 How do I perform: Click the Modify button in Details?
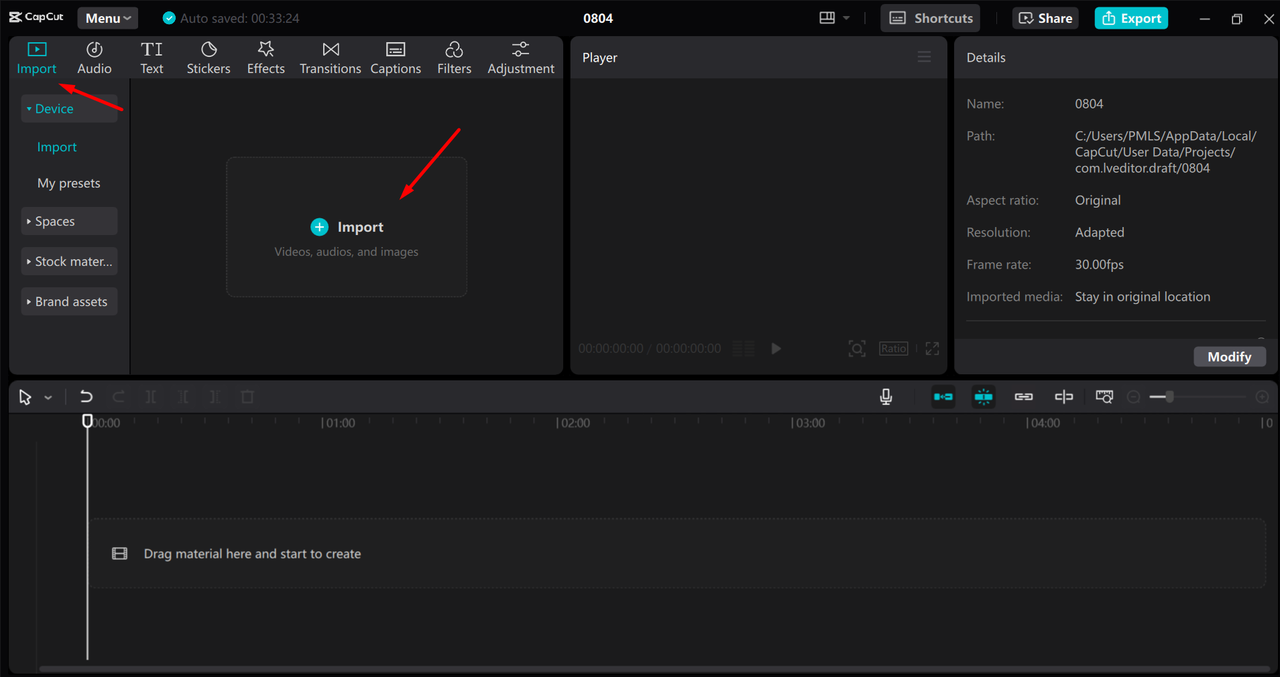pos(1229,357)
